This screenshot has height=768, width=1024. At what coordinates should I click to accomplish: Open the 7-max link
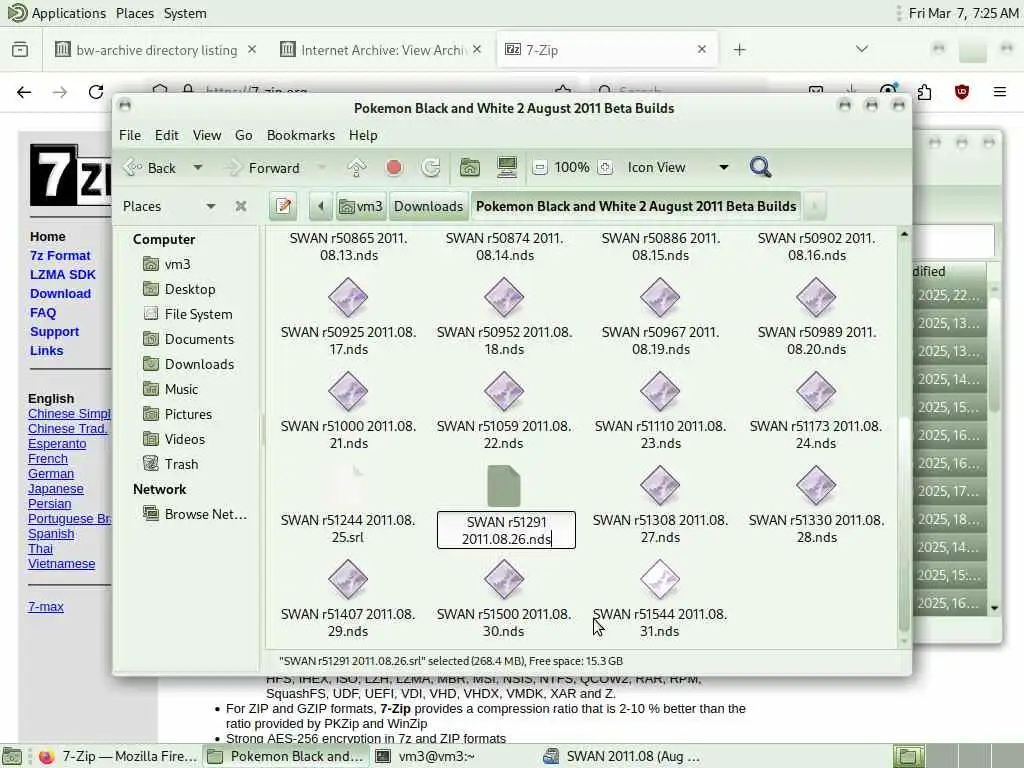46,607
